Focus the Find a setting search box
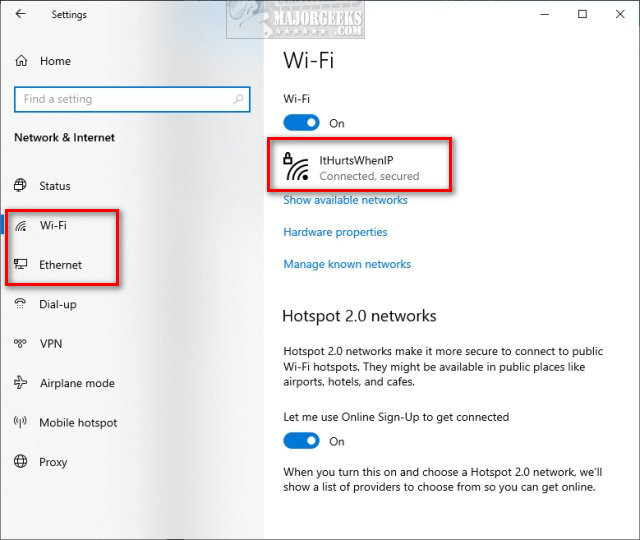This screenshot has height=540, width=640. (132, 99)
